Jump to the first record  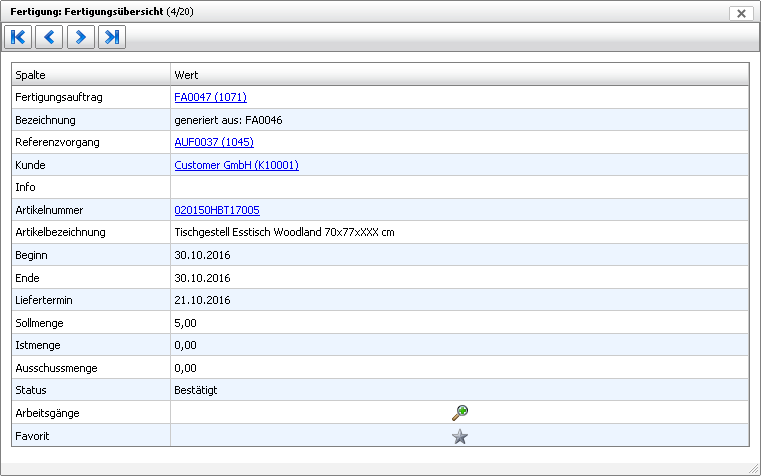coord(18,37)
